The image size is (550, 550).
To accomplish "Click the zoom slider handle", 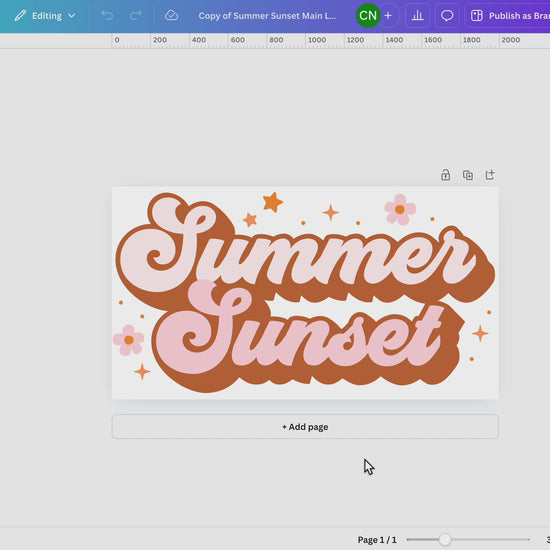I will click(445, 539).
